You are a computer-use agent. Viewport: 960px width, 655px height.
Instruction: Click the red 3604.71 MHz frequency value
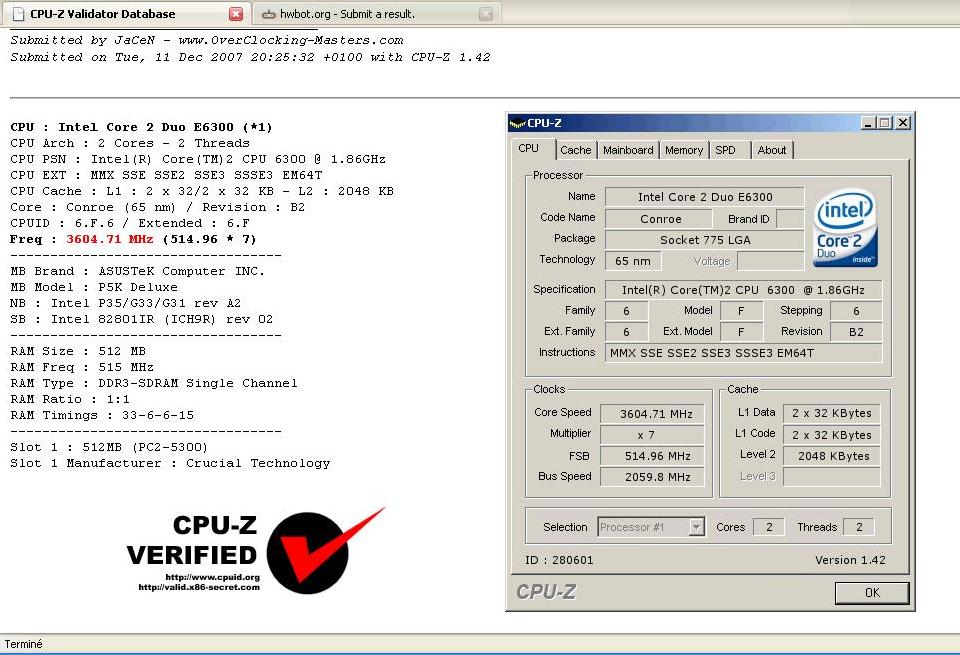[x=110, y=239]
